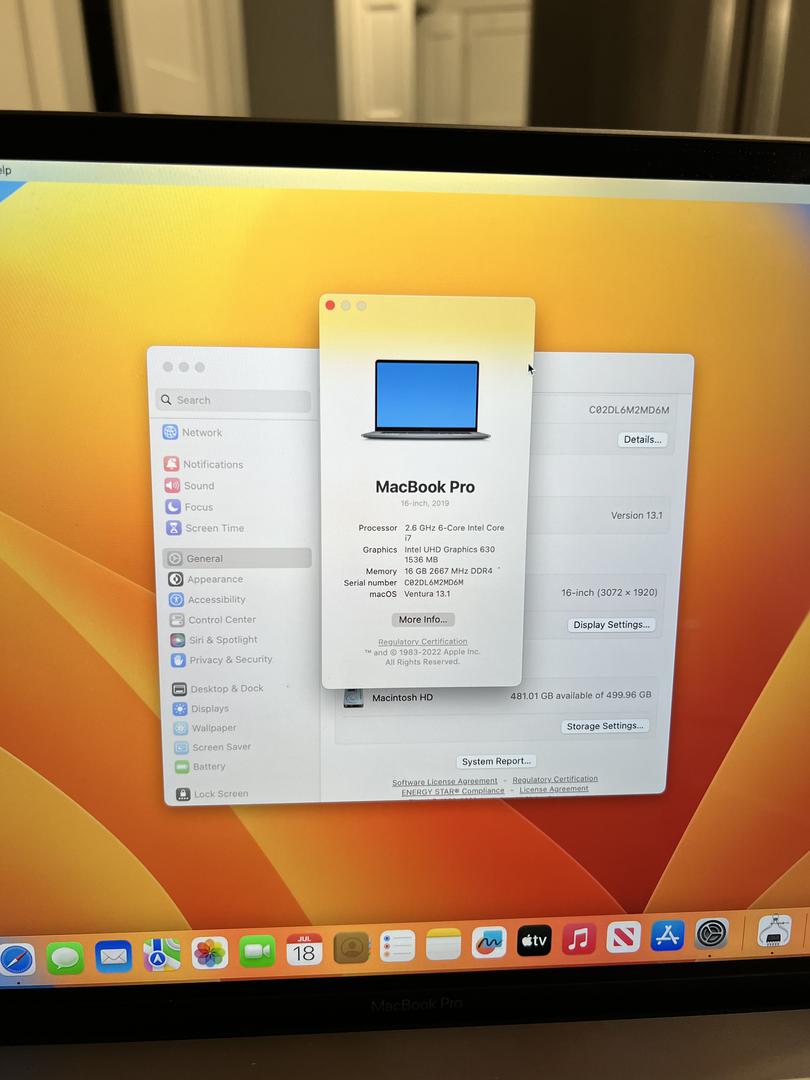The image size is (810, 1080).
Task: Open the Apple TV app
Action: (534, 940)
